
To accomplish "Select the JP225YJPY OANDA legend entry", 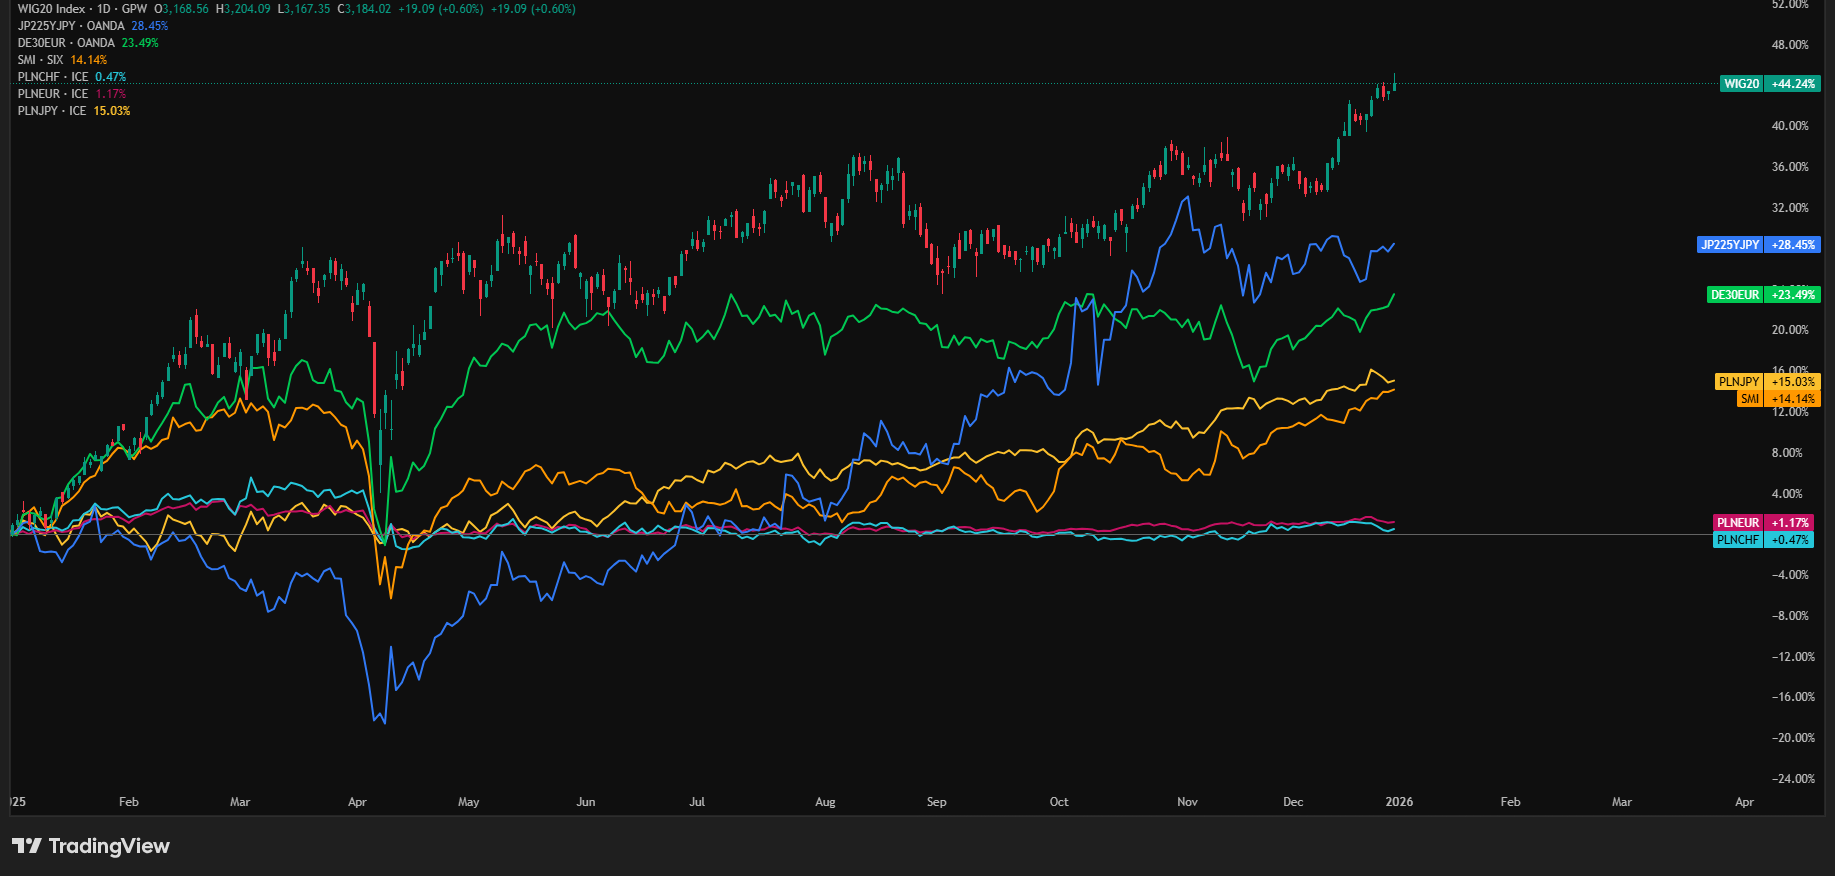I will point(70,26).
